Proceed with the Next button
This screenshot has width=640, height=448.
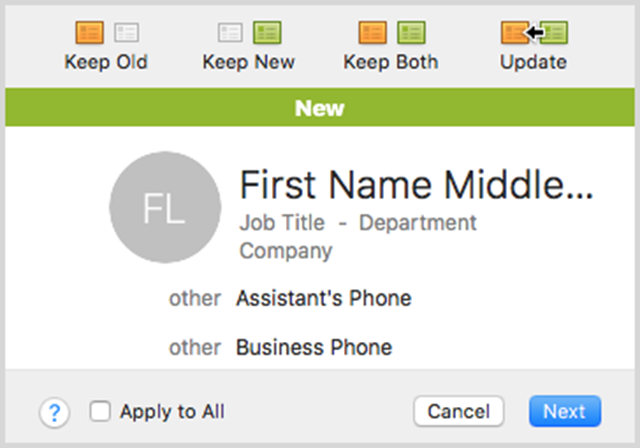point(564,411)
